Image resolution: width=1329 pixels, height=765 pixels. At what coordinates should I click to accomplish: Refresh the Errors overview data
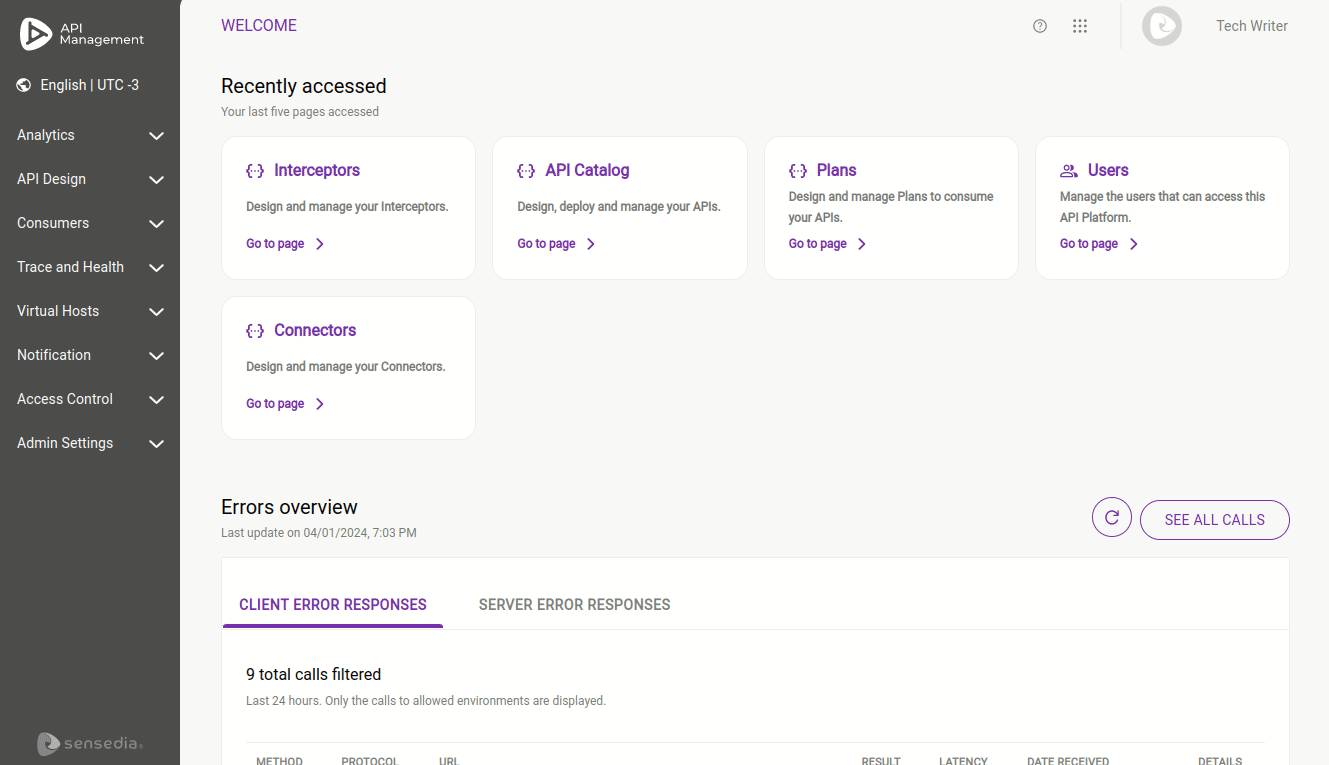point(1112,517)
